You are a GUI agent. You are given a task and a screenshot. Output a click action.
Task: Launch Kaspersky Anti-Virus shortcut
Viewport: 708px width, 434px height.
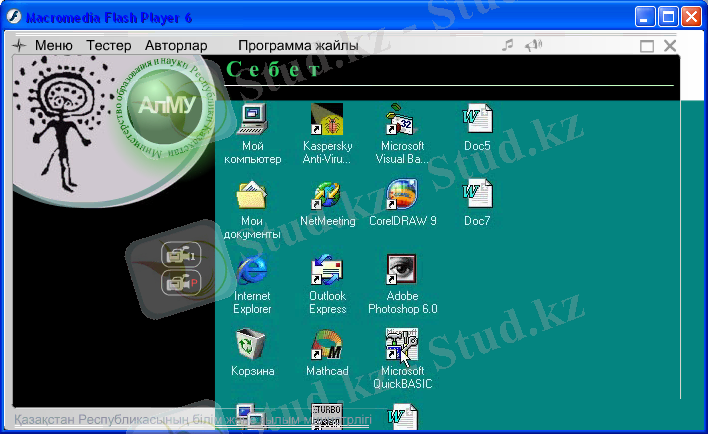click(x=327, y=121)
